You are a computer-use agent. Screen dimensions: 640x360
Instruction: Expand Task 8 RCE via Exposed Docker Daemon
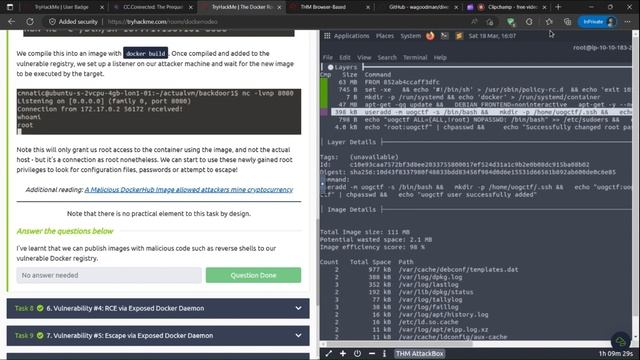click(158, 308)
